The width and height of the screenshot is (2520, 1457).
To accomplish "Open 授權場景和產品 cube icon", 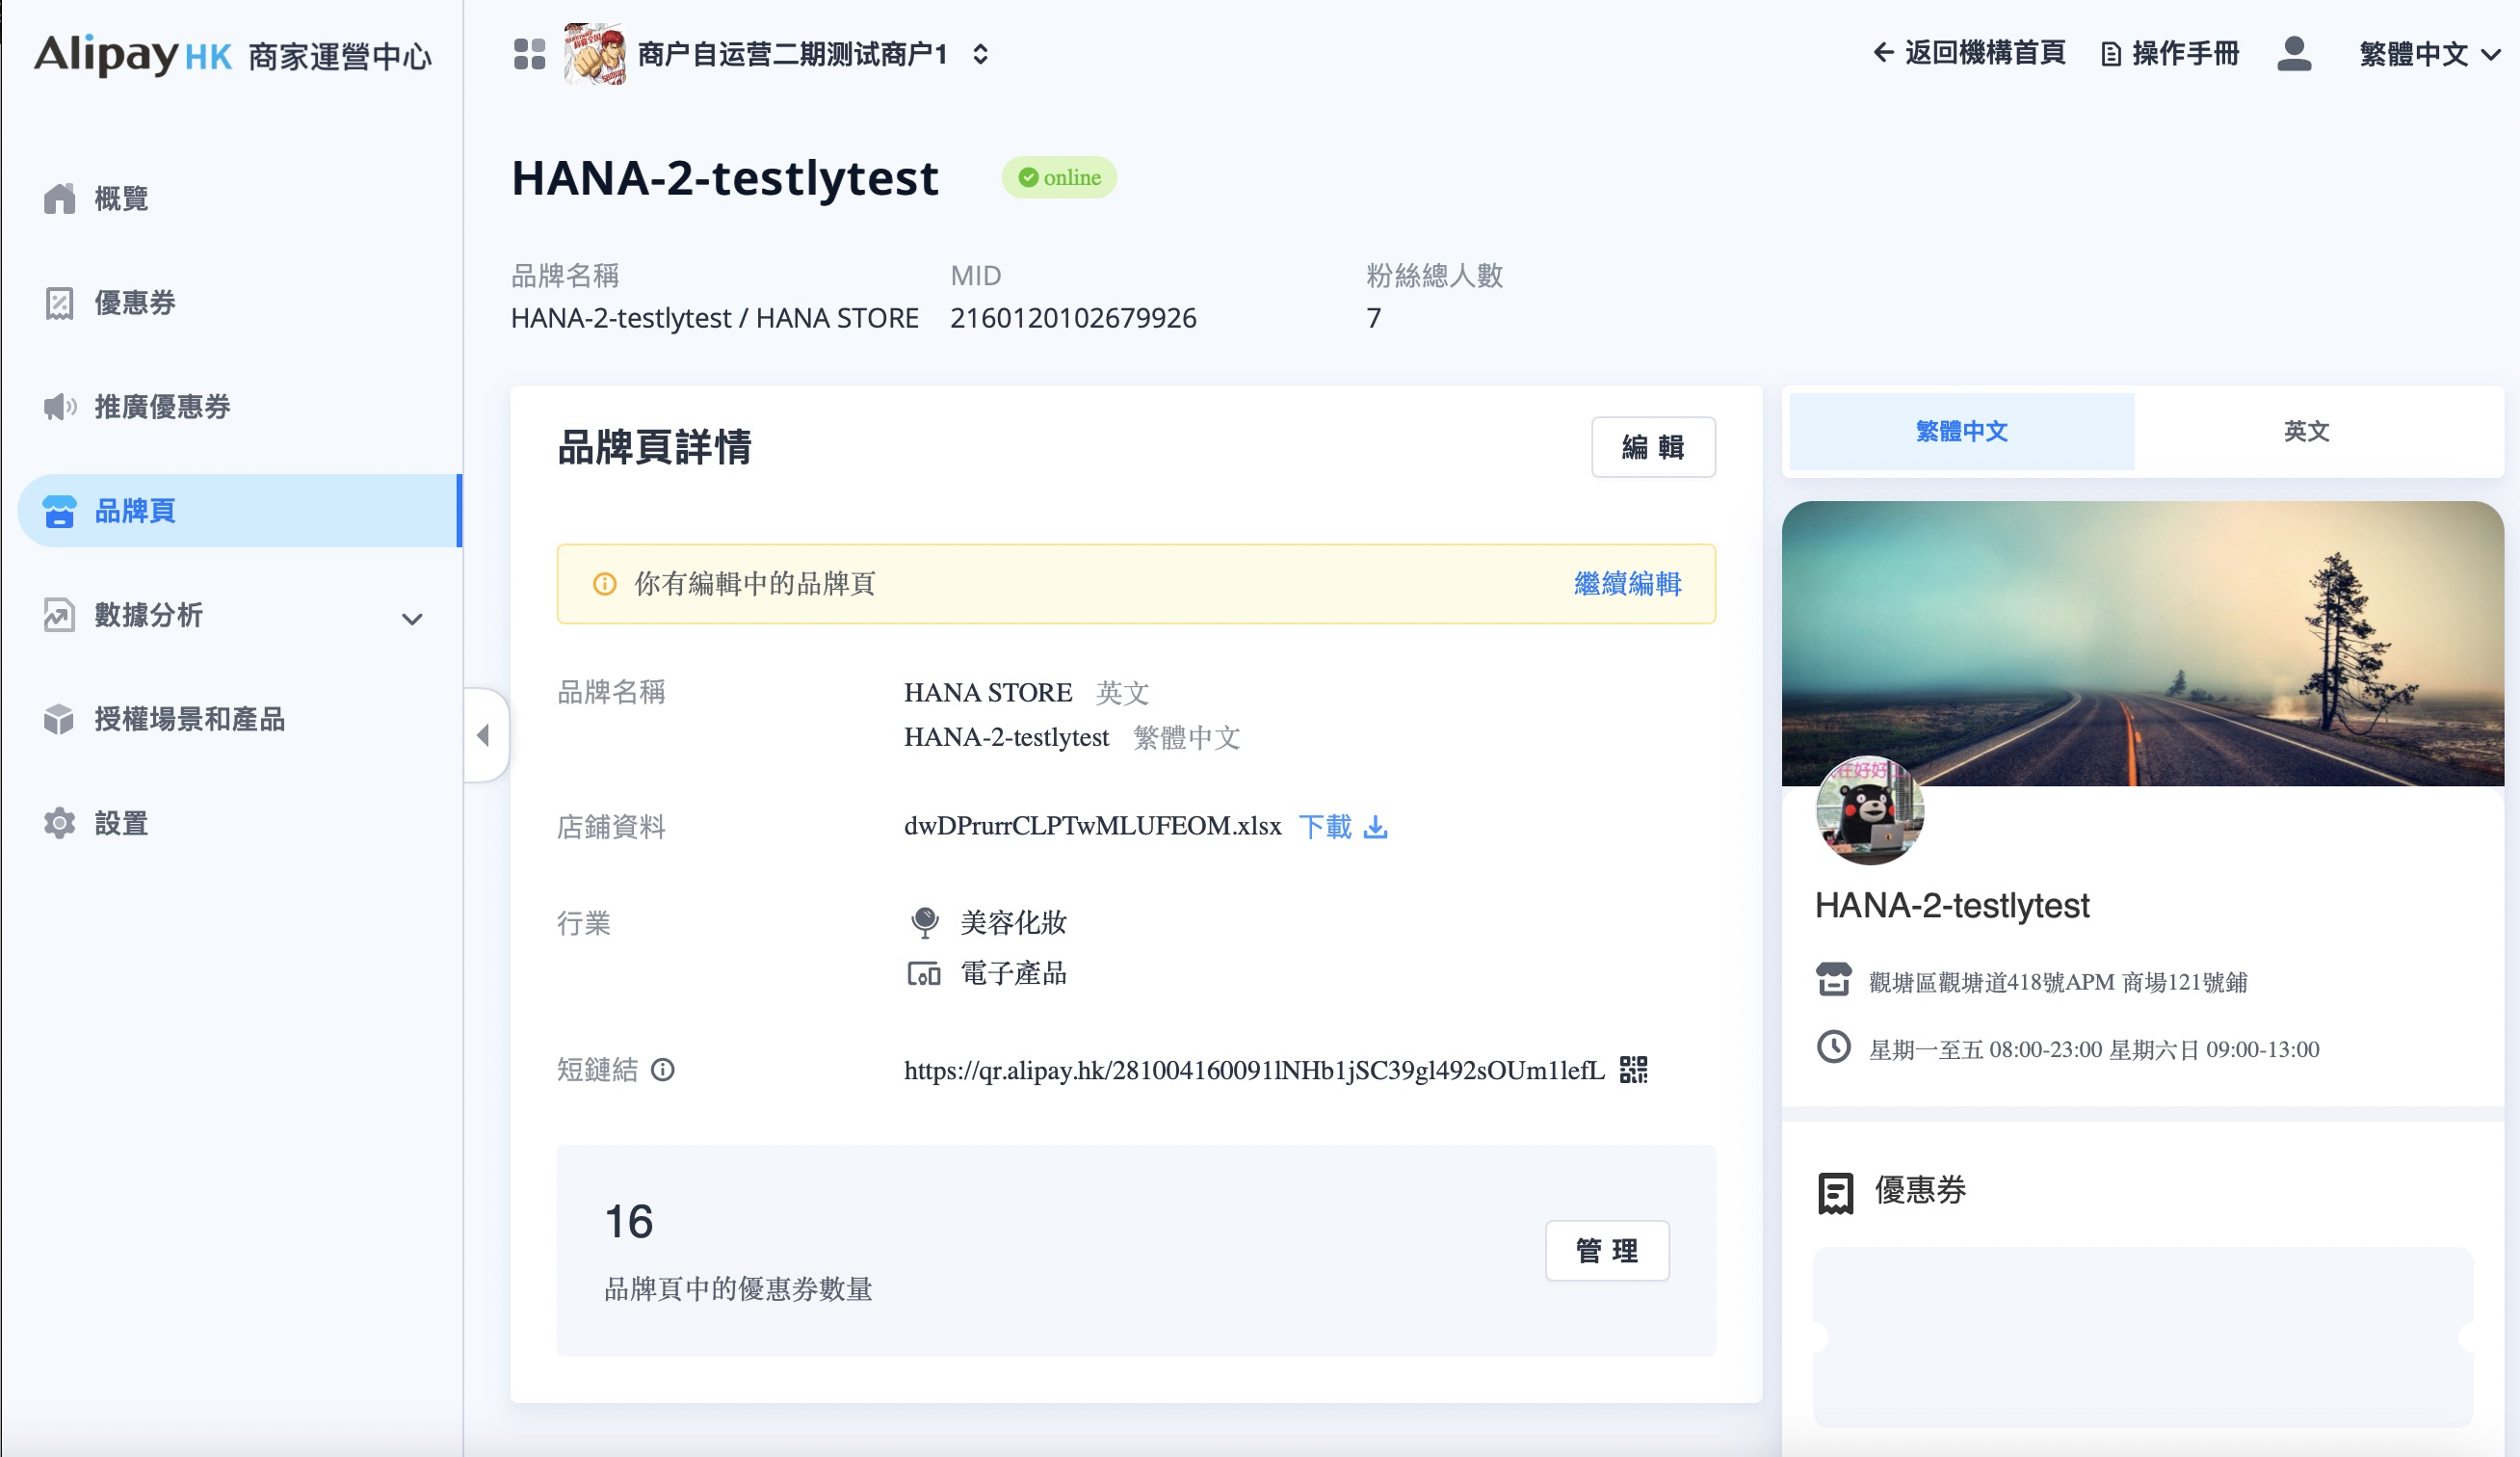I will [60, 719].
